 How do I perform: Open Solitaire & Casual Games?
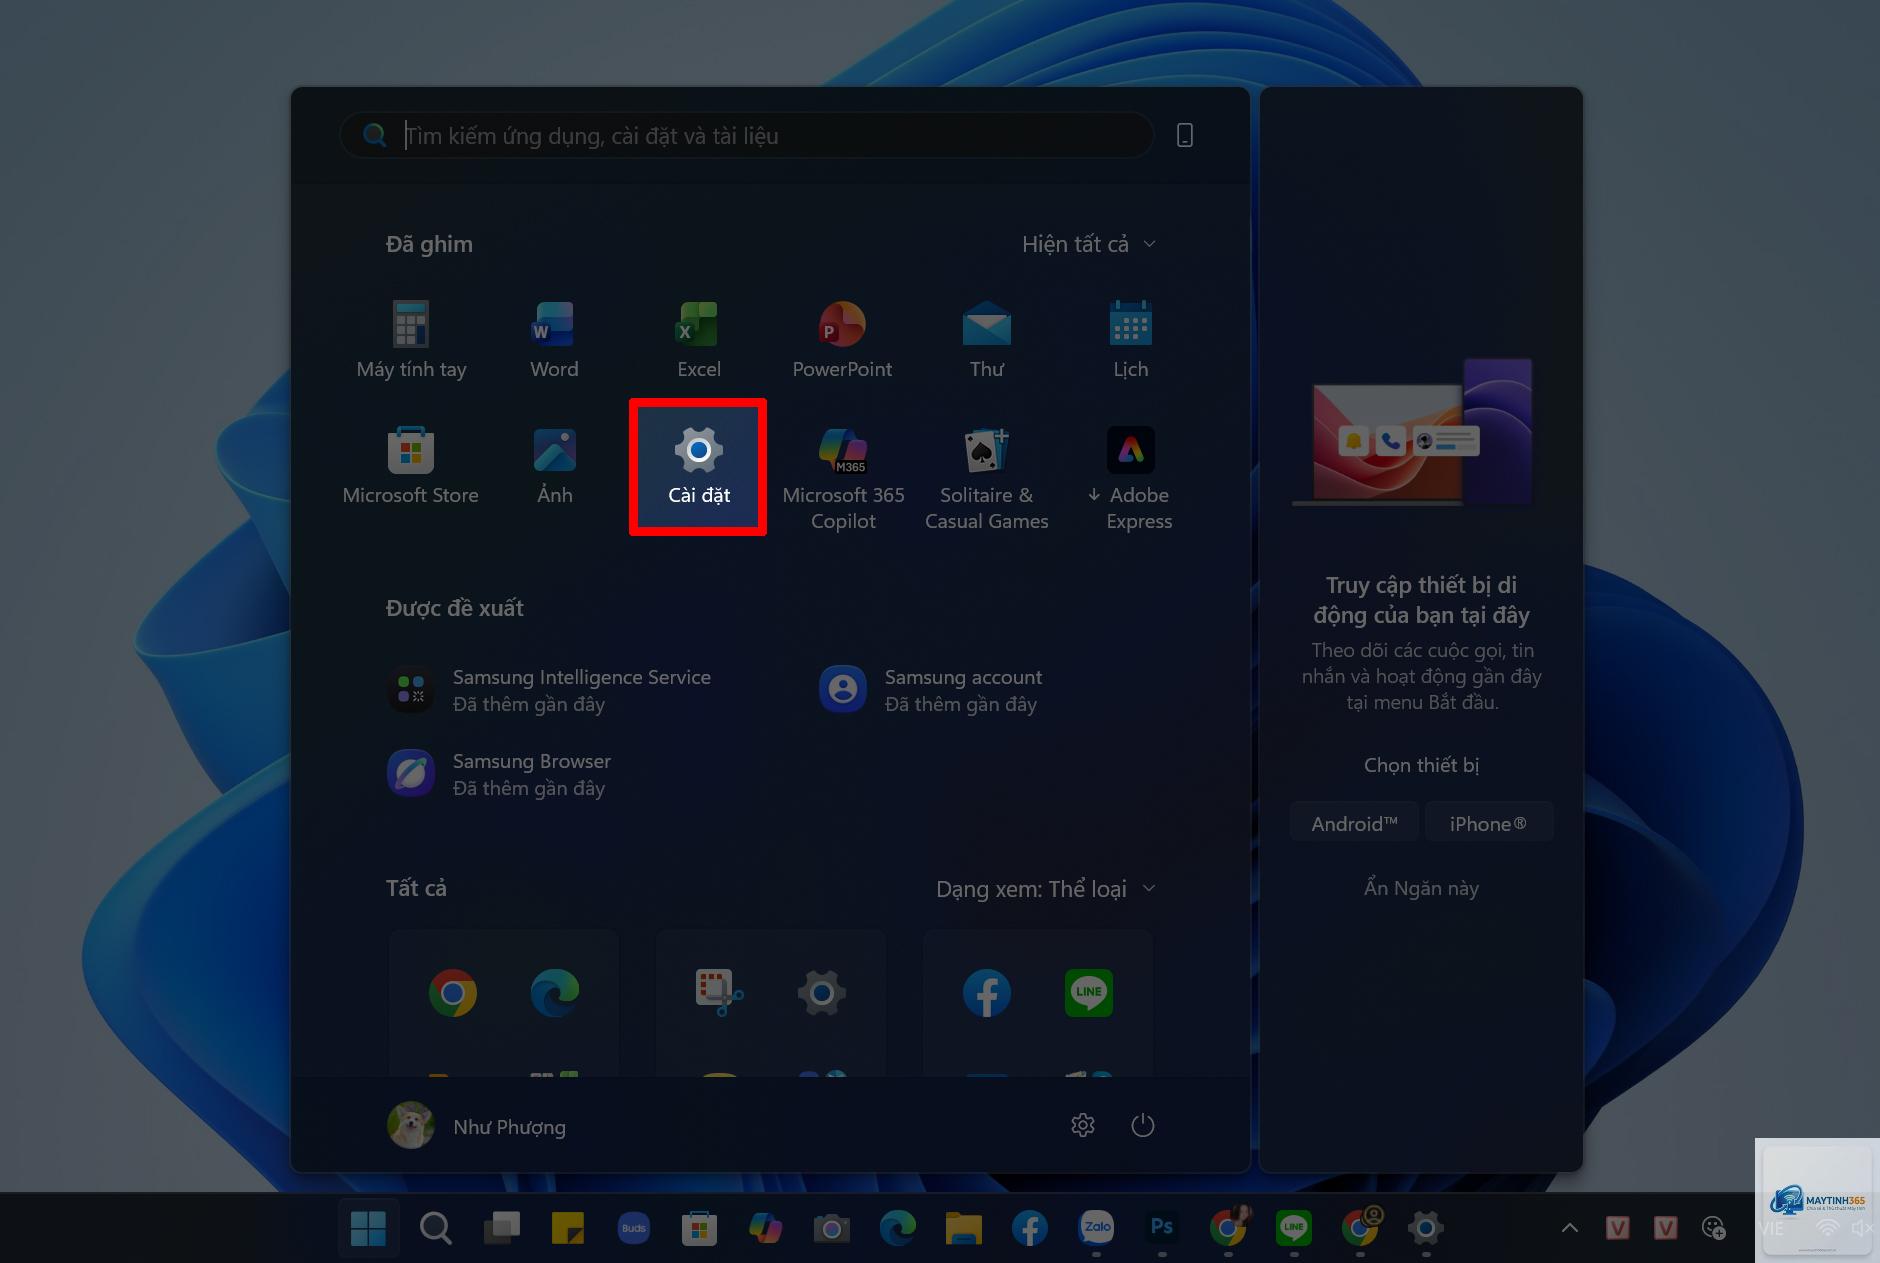pyautogui.click(x=986, y=478)
